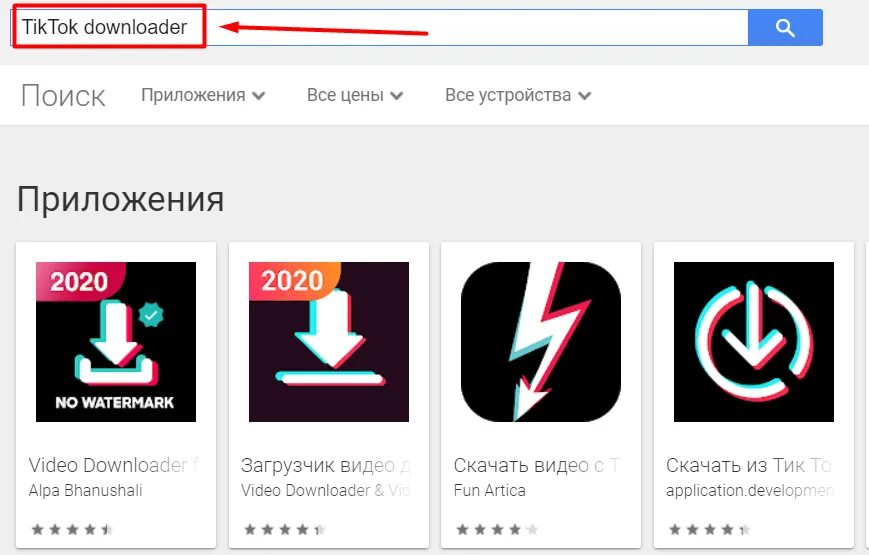Click the blue magnifier search button

[x=785, y=27]
